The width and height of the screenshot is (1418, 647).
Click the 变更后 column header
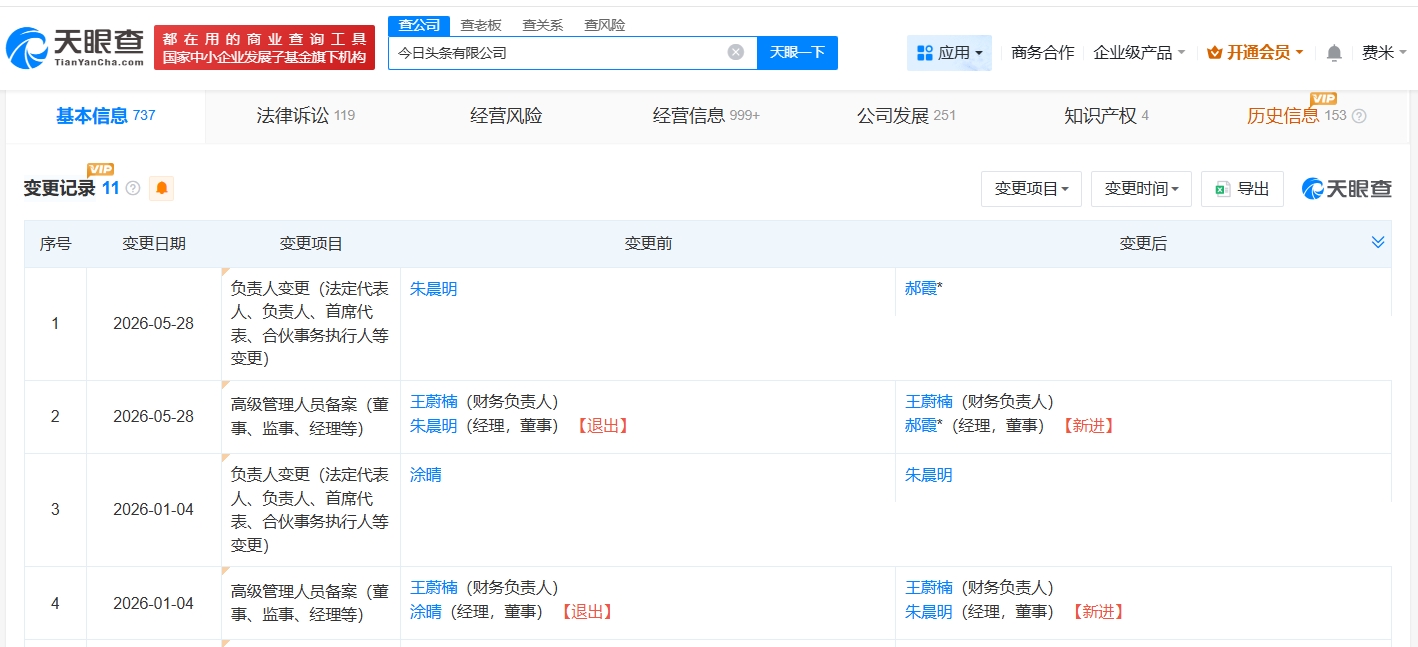click(1143, 244)
